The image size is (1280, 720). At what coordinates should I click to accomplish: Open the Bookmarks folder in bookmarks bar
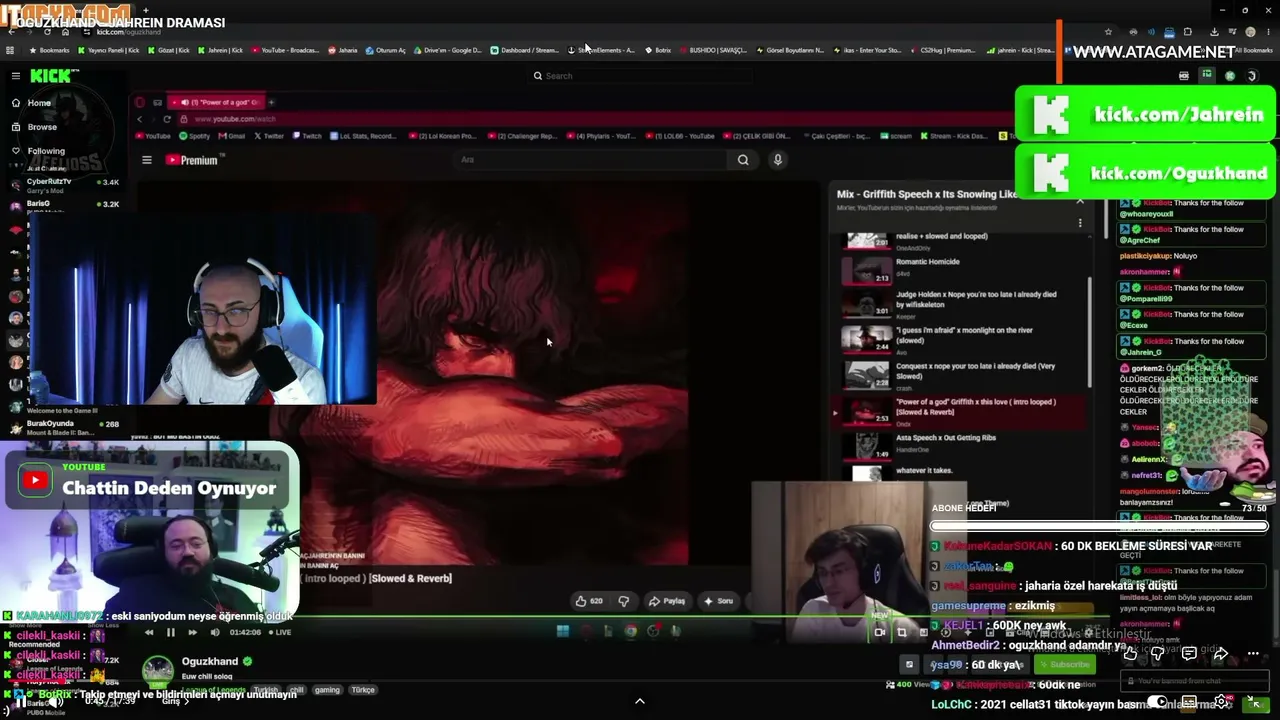click(50, 50)
